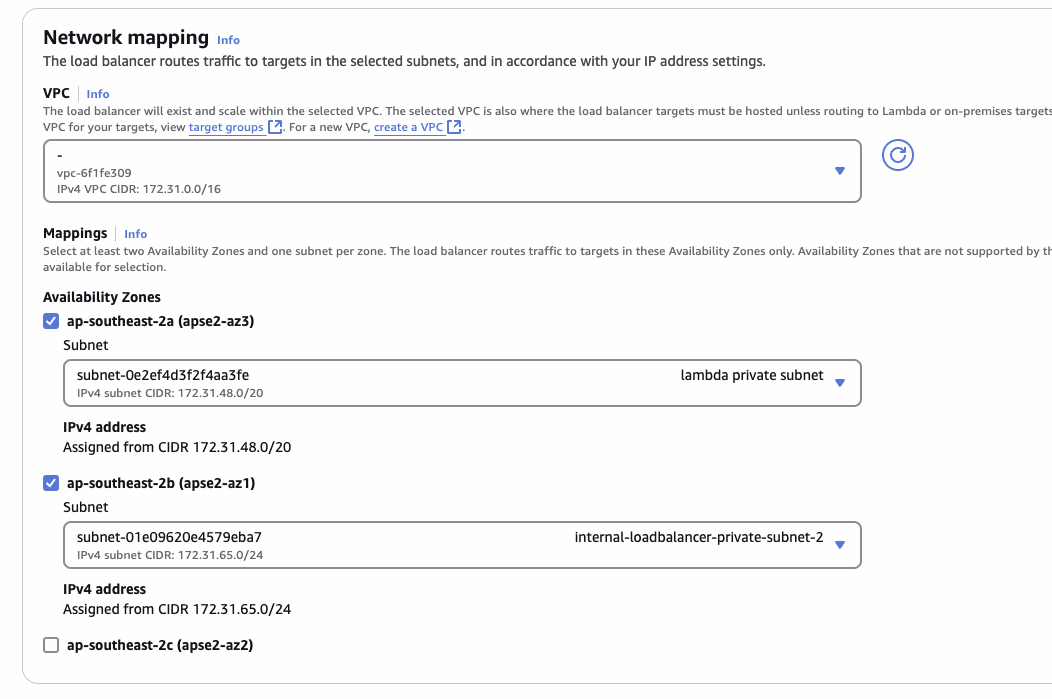Follow the target groups link
Viewport: 1052px width, 699px height.
tap(226, 127)
